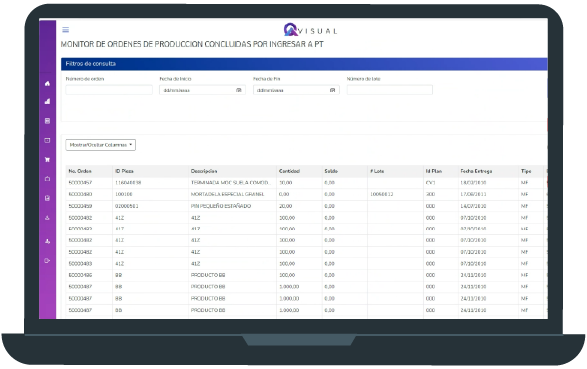
Task: Sort by the ID Pieza column header
Action: pyautogui.click(x=124, y=171)
